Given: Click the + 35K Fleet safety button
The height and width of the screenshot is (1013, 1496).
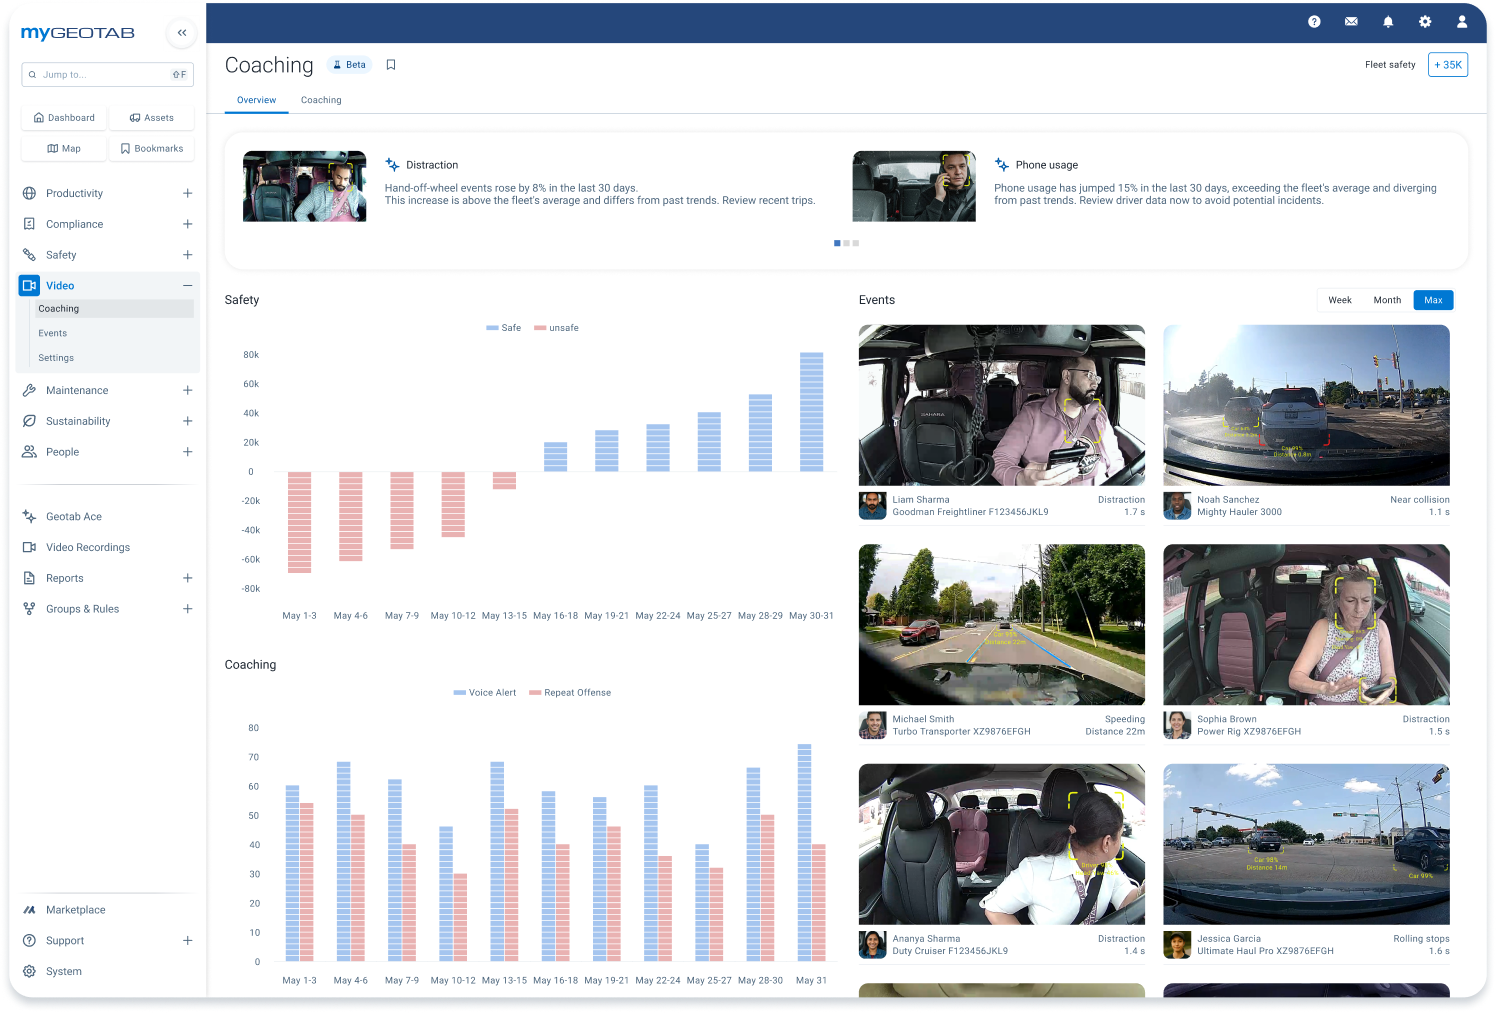Looking at the screenshot, I should point(1447,64).
